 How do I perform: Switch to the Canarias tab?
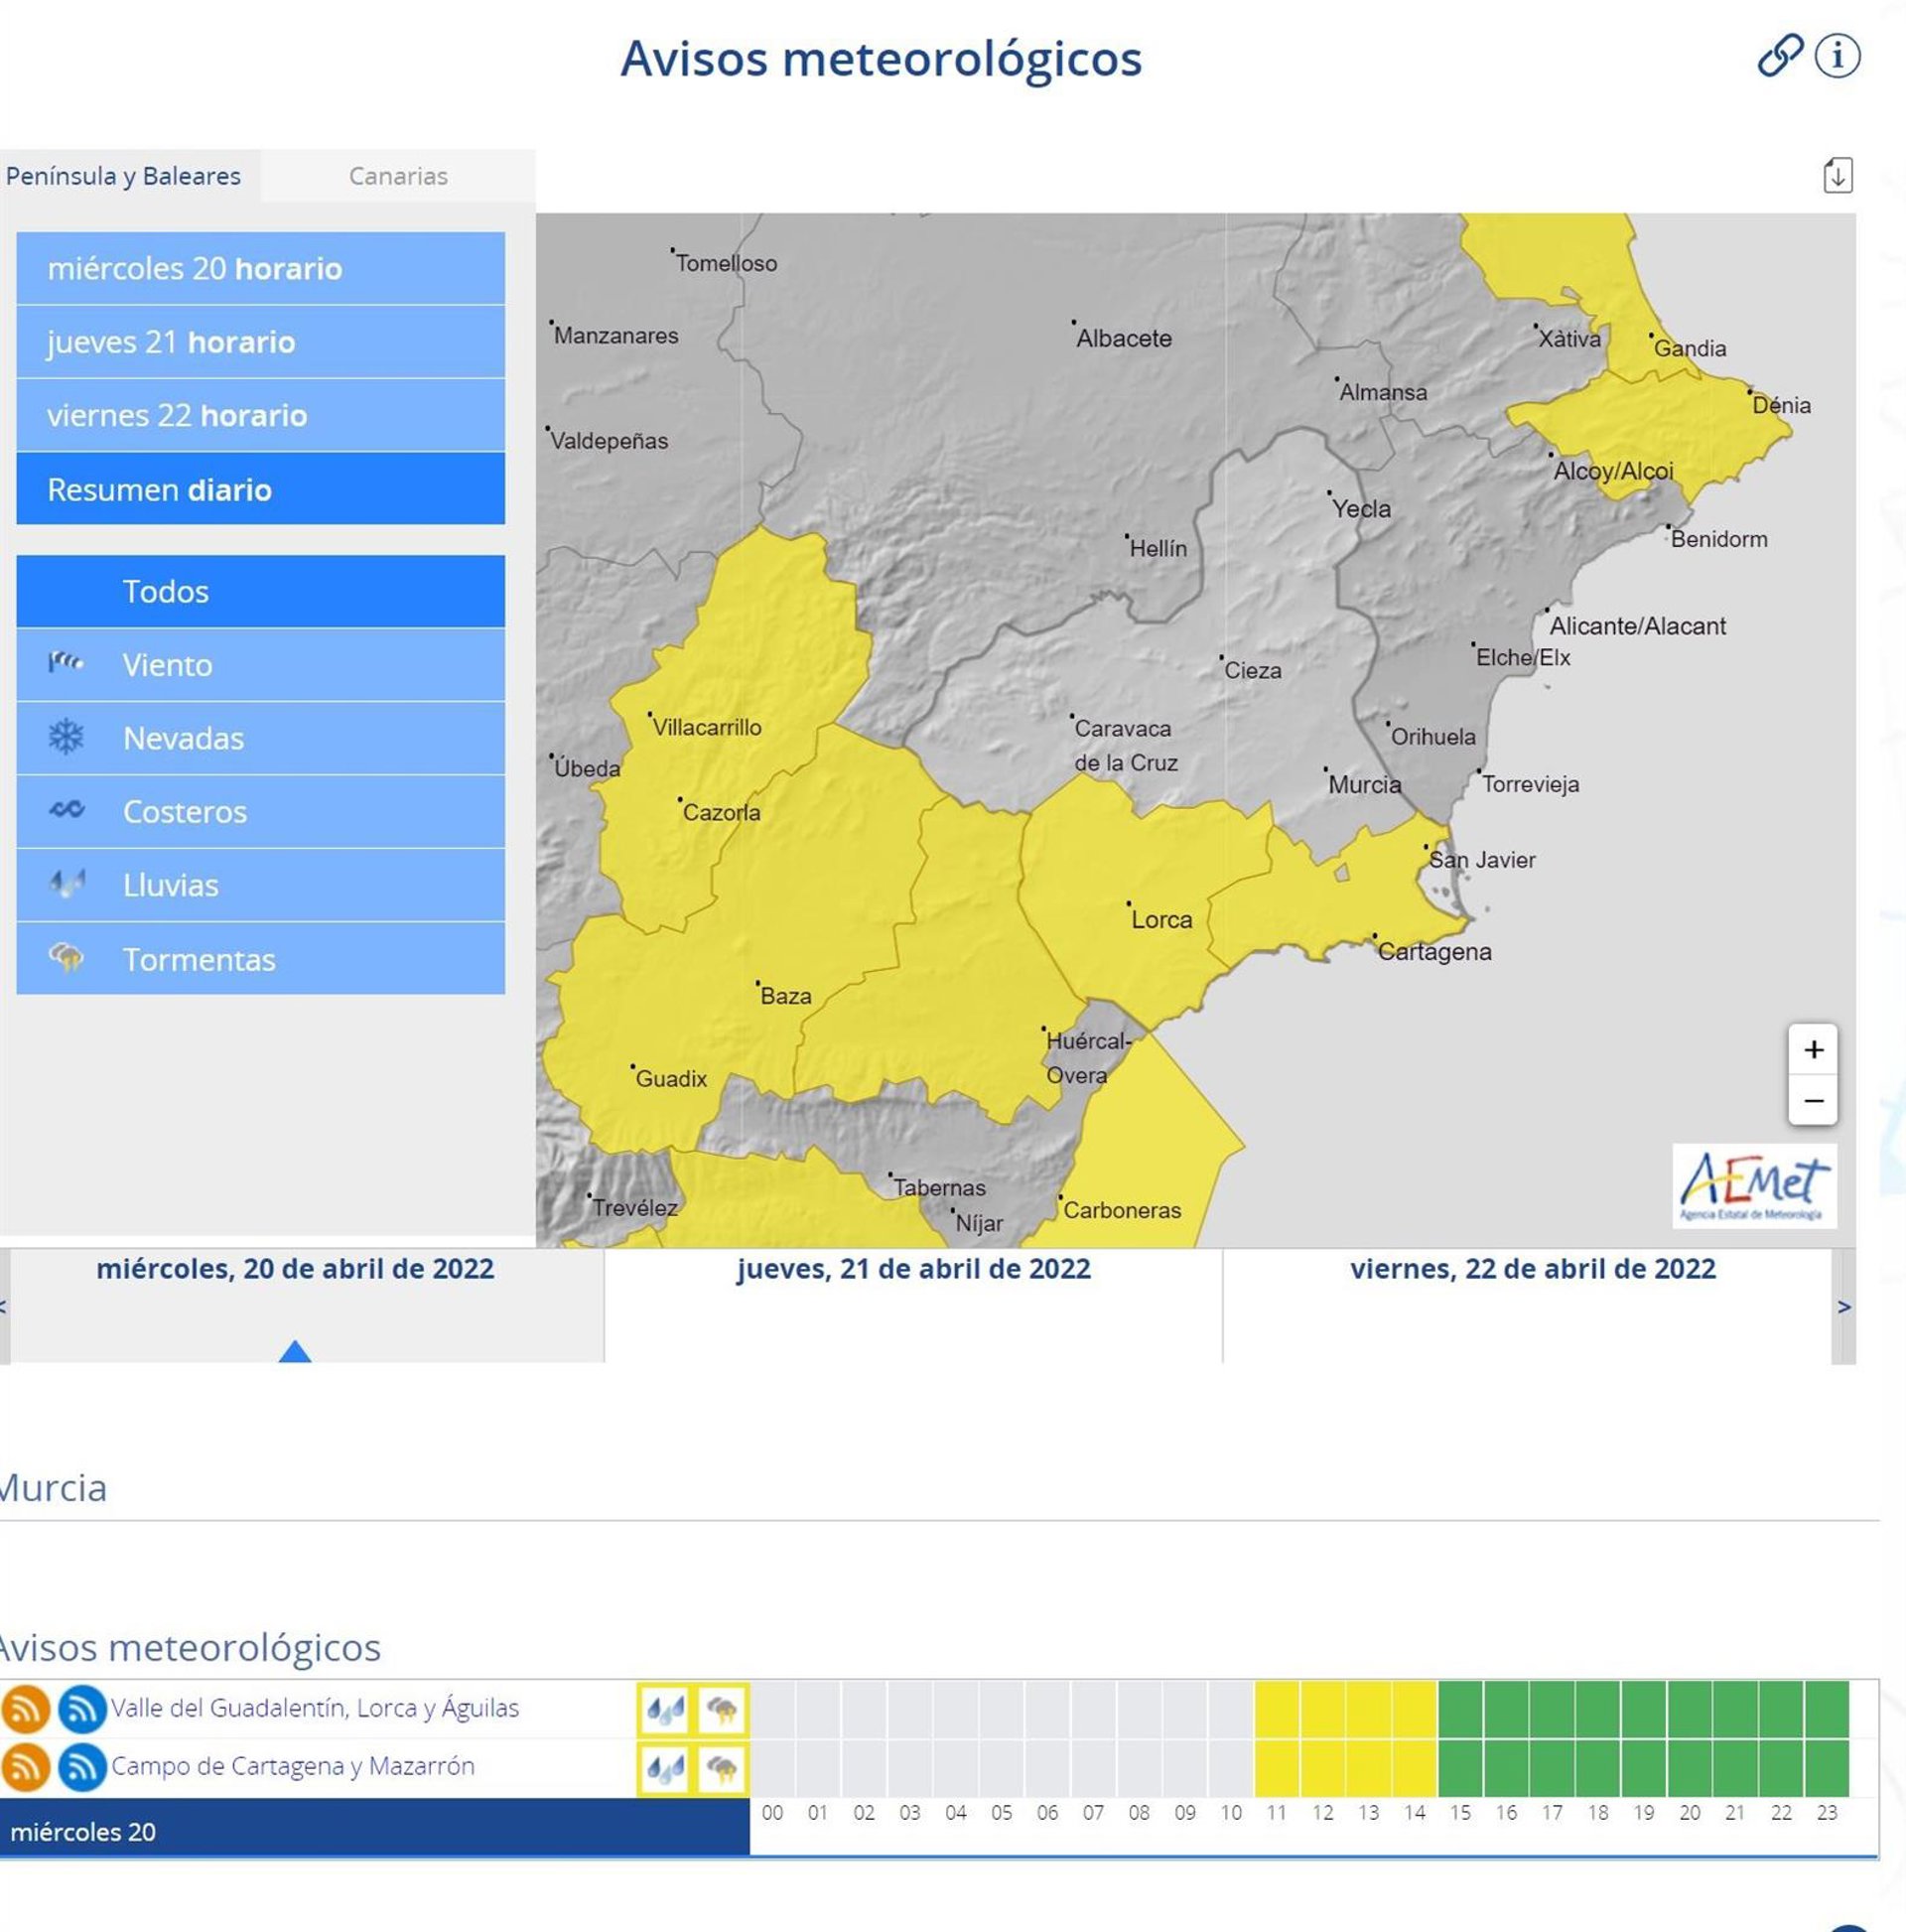[x=397, y=176]
